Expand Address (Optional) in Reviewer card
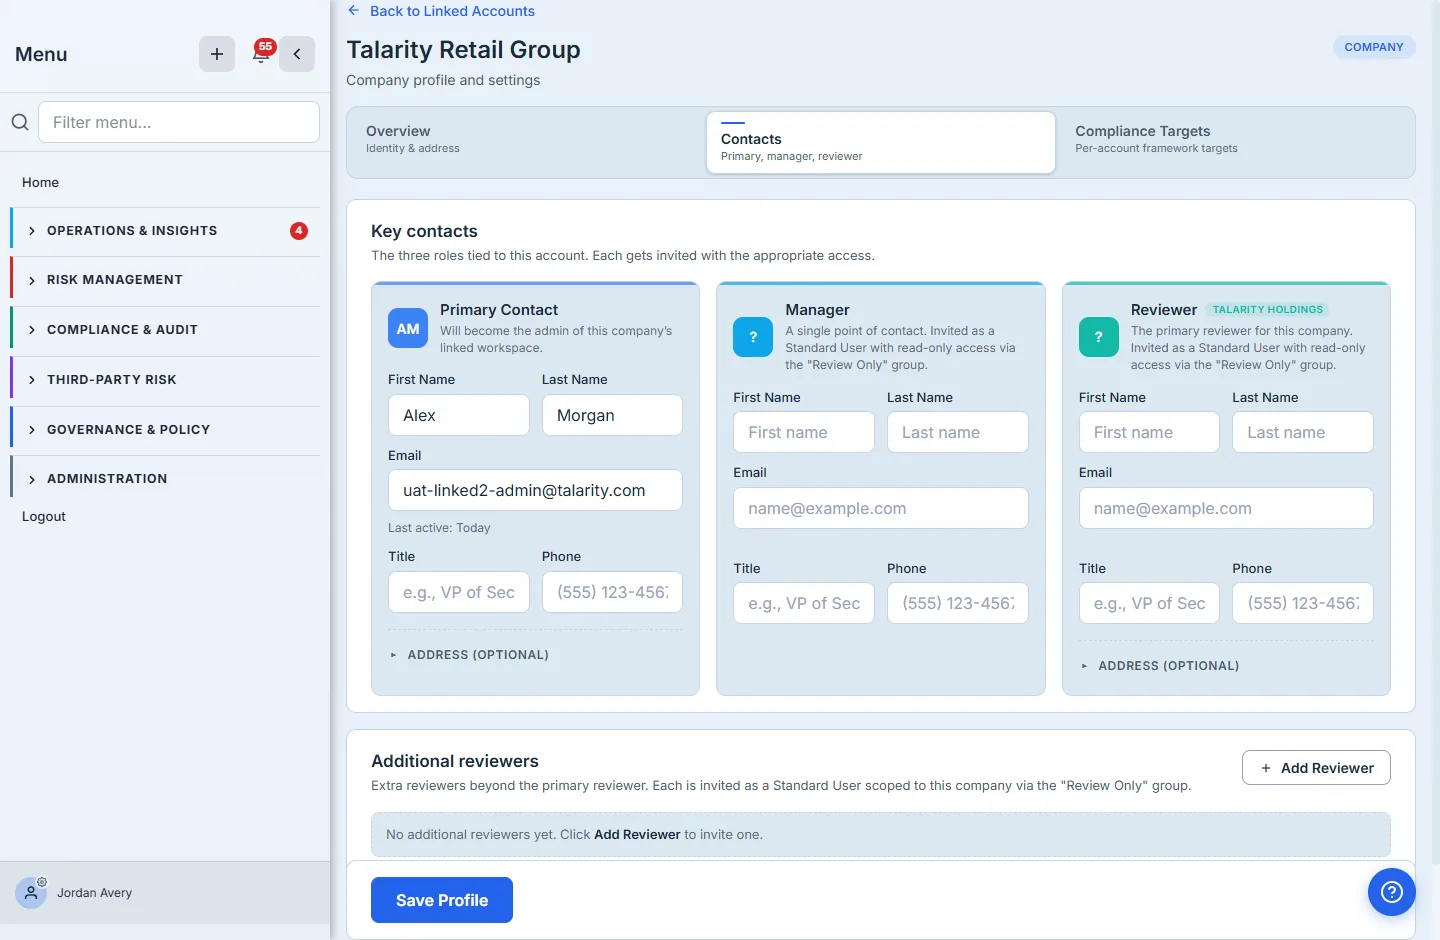 point(1160,666)
